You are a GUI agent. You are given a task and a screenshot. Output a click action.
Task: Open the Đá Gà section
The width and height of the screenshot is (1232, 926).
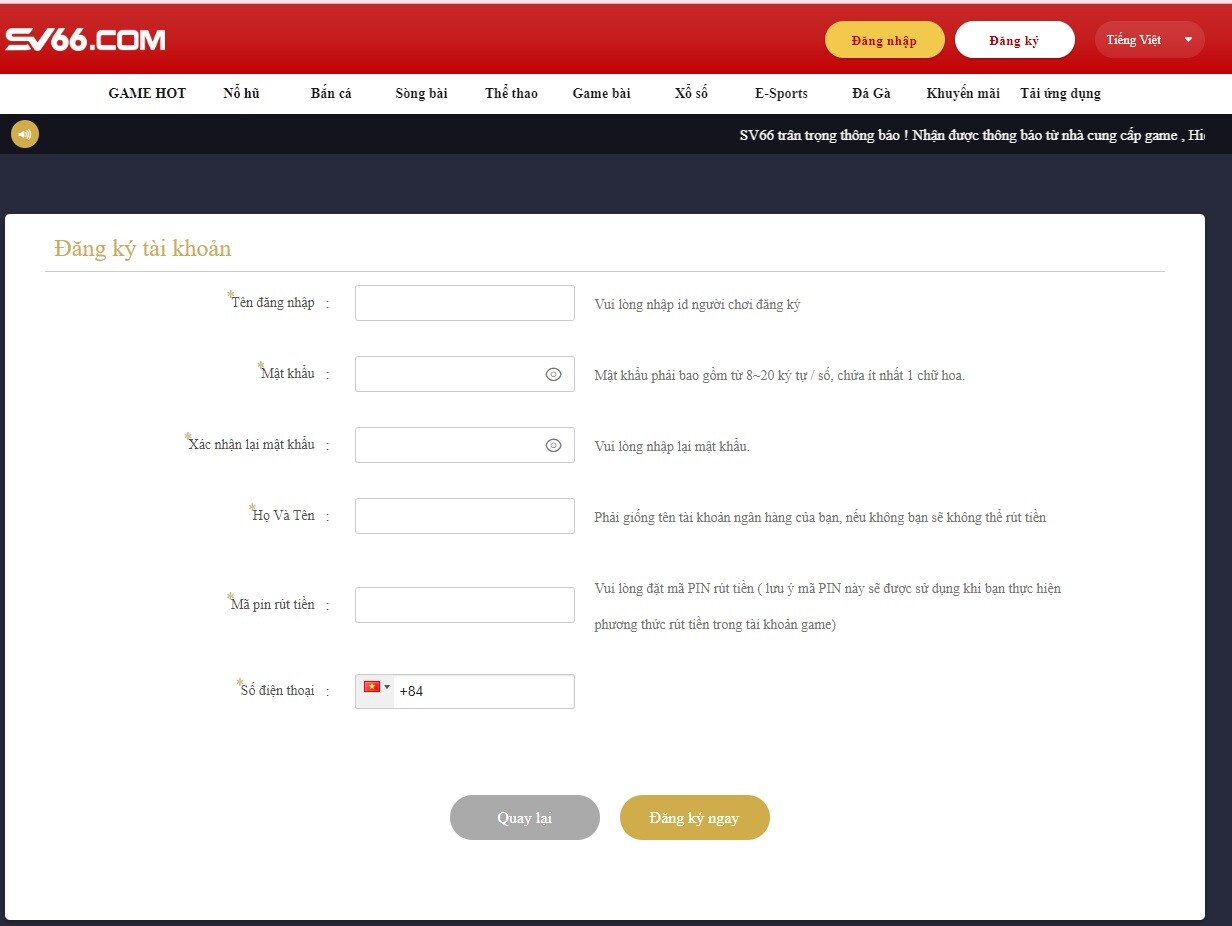pos(870,93)
